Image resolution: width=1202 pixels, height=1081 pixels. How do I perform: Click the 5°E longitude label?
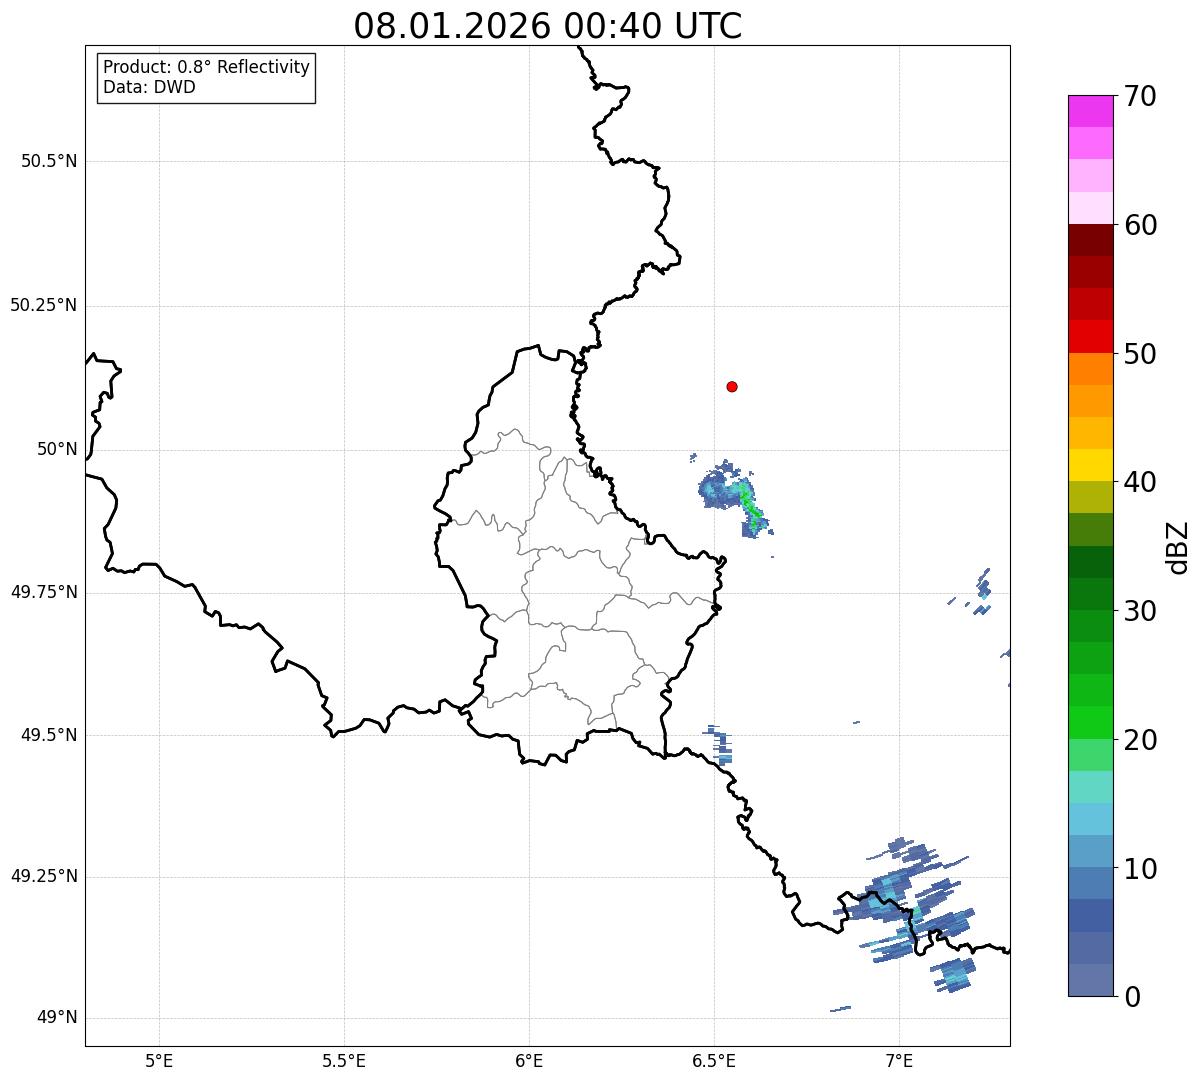click(159, 1061)
